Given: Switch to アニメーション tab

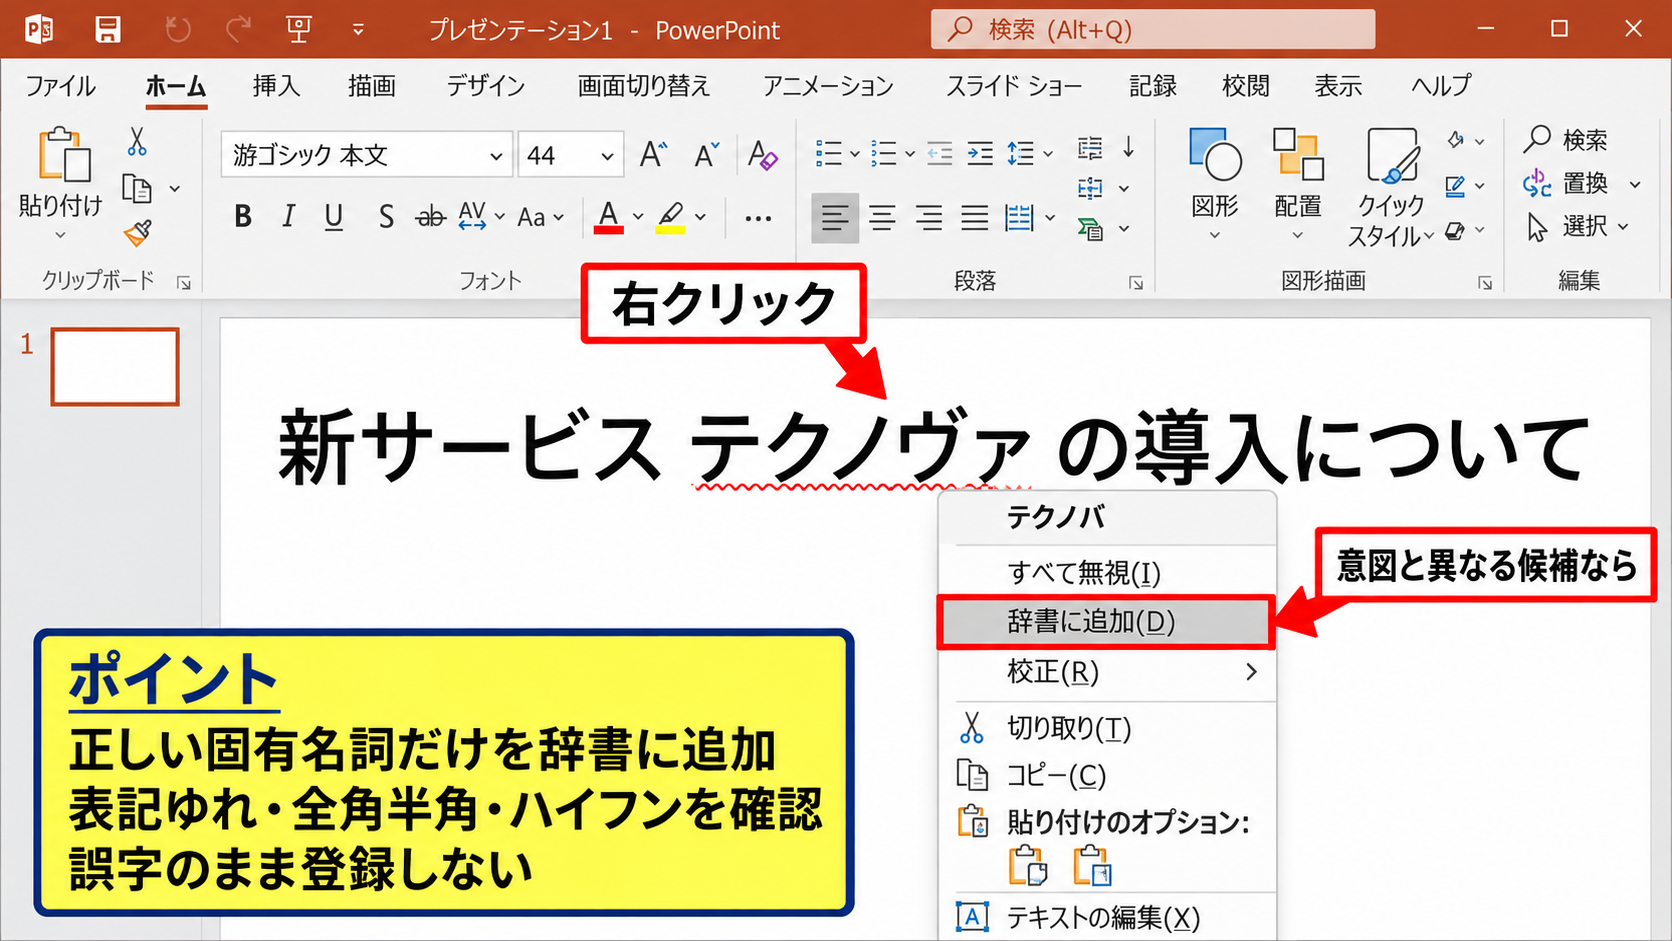Looking at the screenshot, I should pyautogui.click(x=828, y=86).
